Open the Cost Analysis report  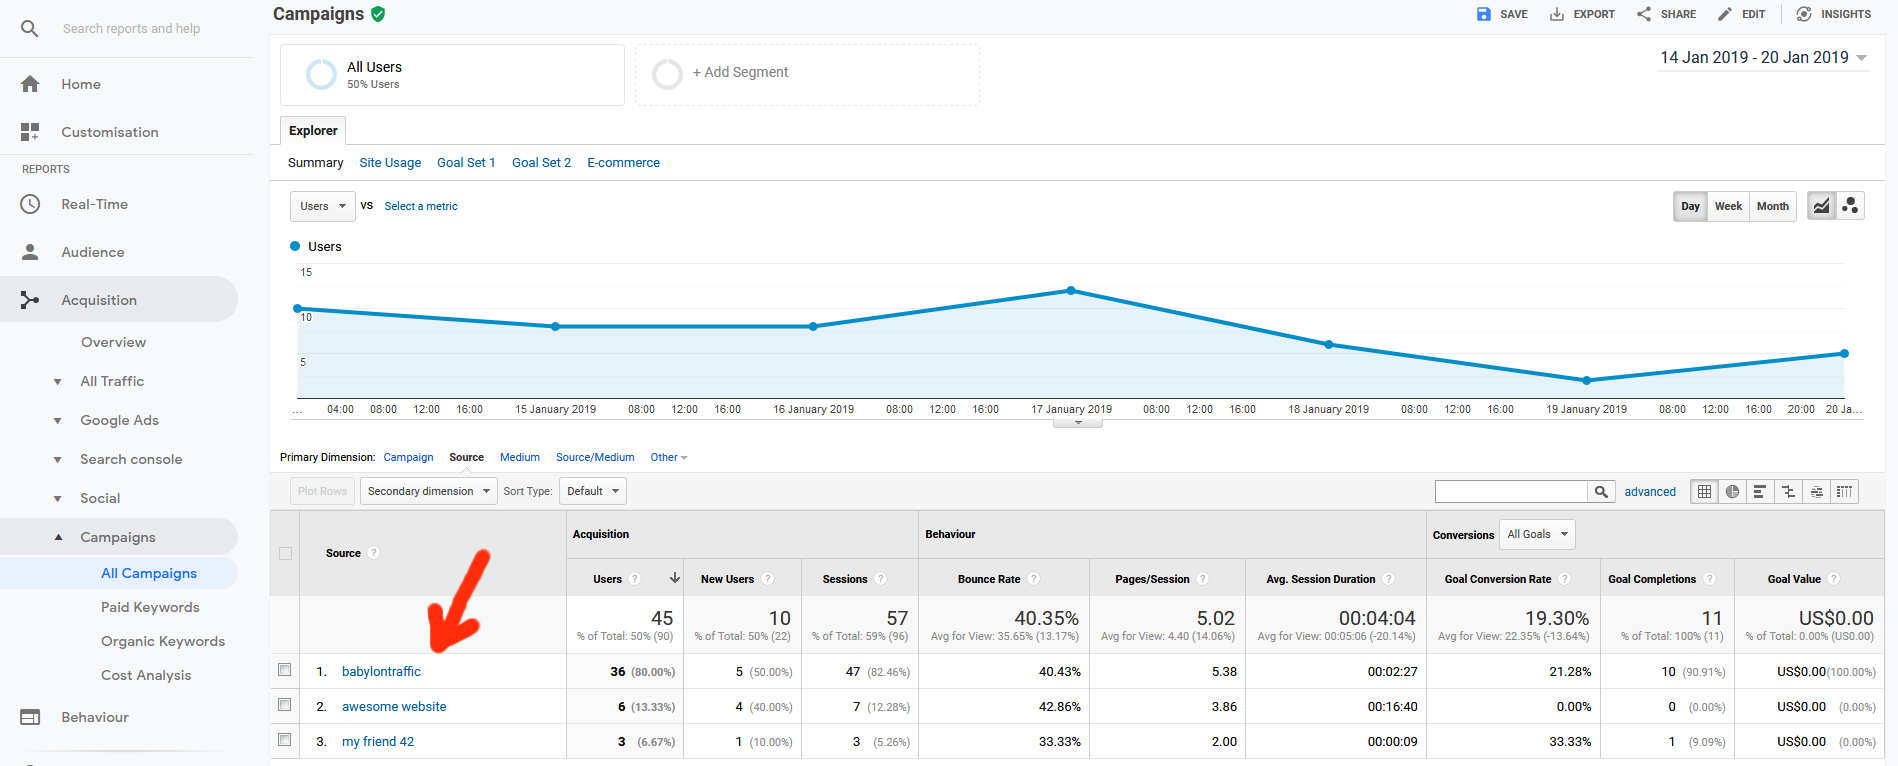(146, 675)
